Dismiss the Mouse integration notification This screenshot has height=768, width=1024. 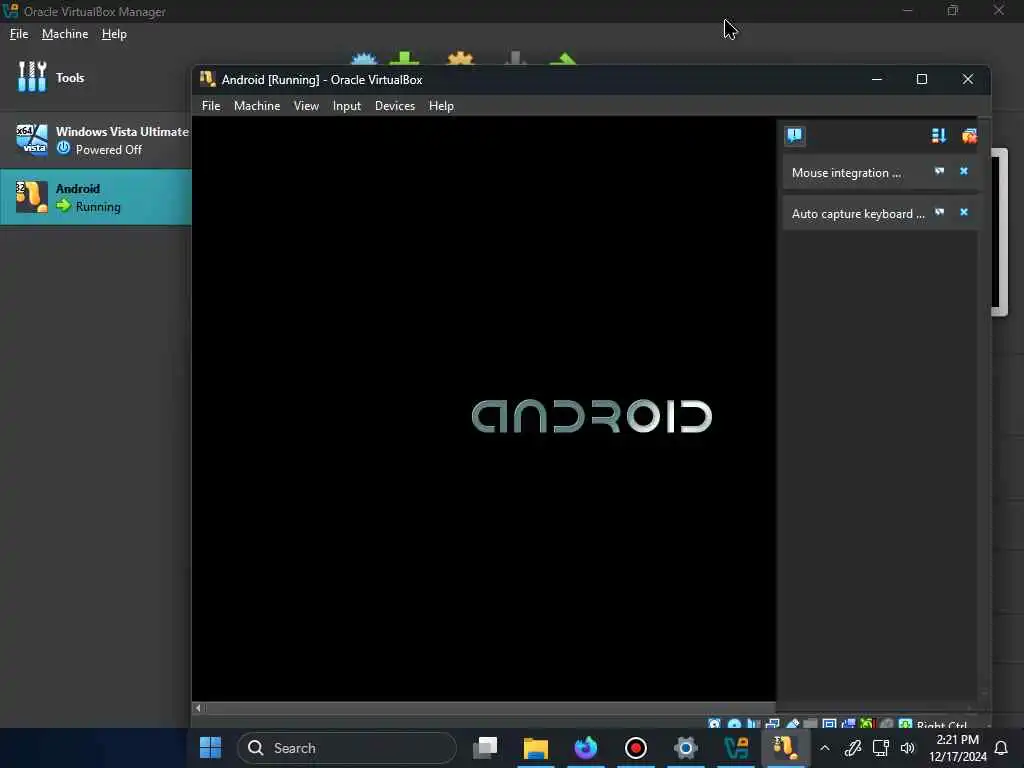pos(964,171)
